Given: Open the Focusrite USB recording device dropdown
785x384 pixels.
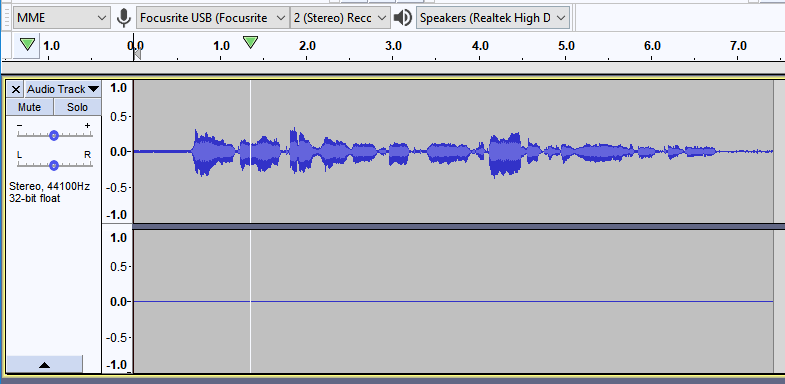Looking at the screenshot, I should coord(213,18).
